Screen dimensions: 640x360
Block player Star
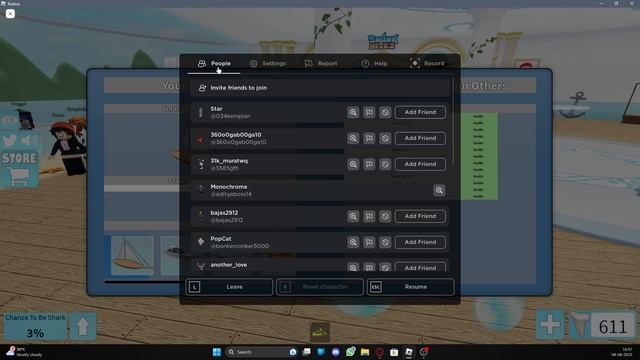385,112
